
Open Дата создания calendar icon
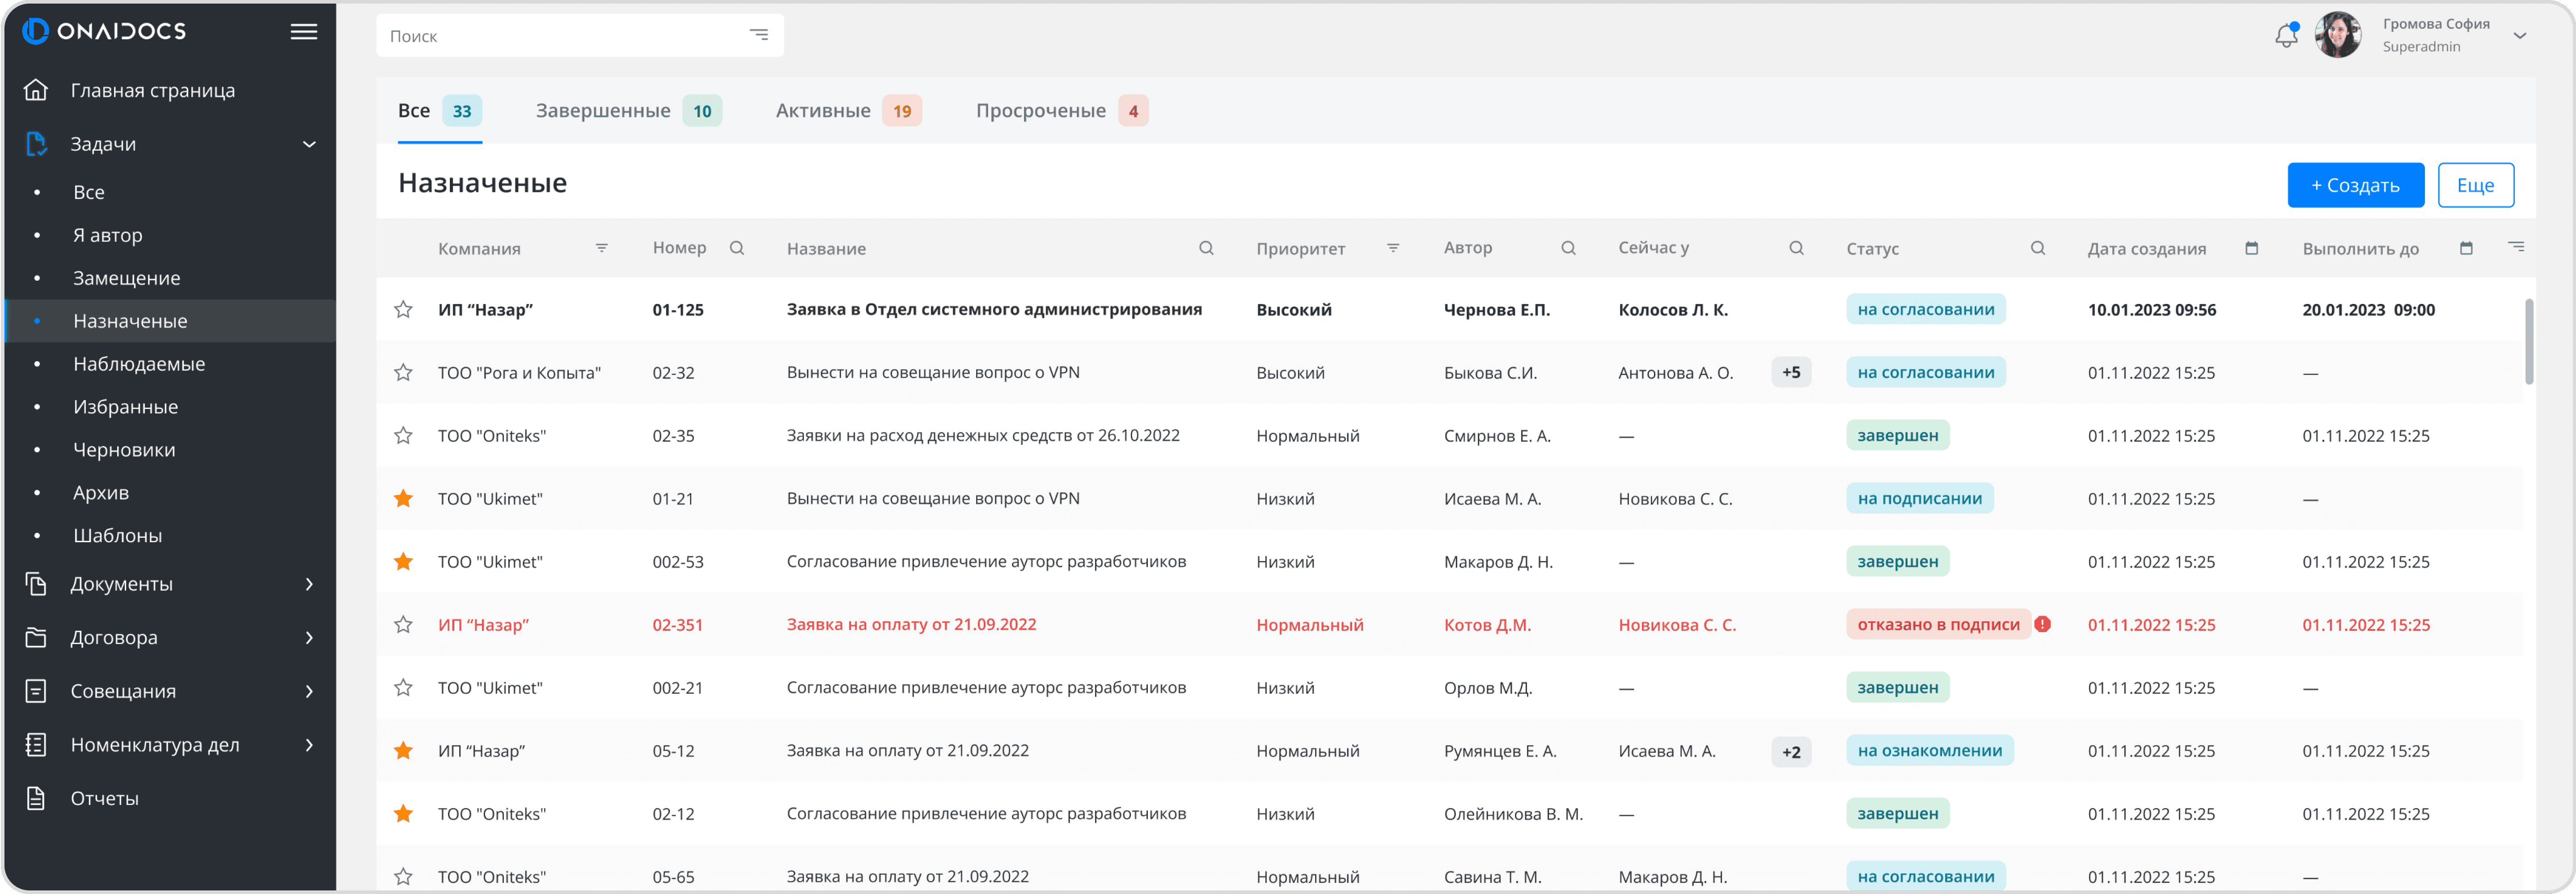(2251, 248)
